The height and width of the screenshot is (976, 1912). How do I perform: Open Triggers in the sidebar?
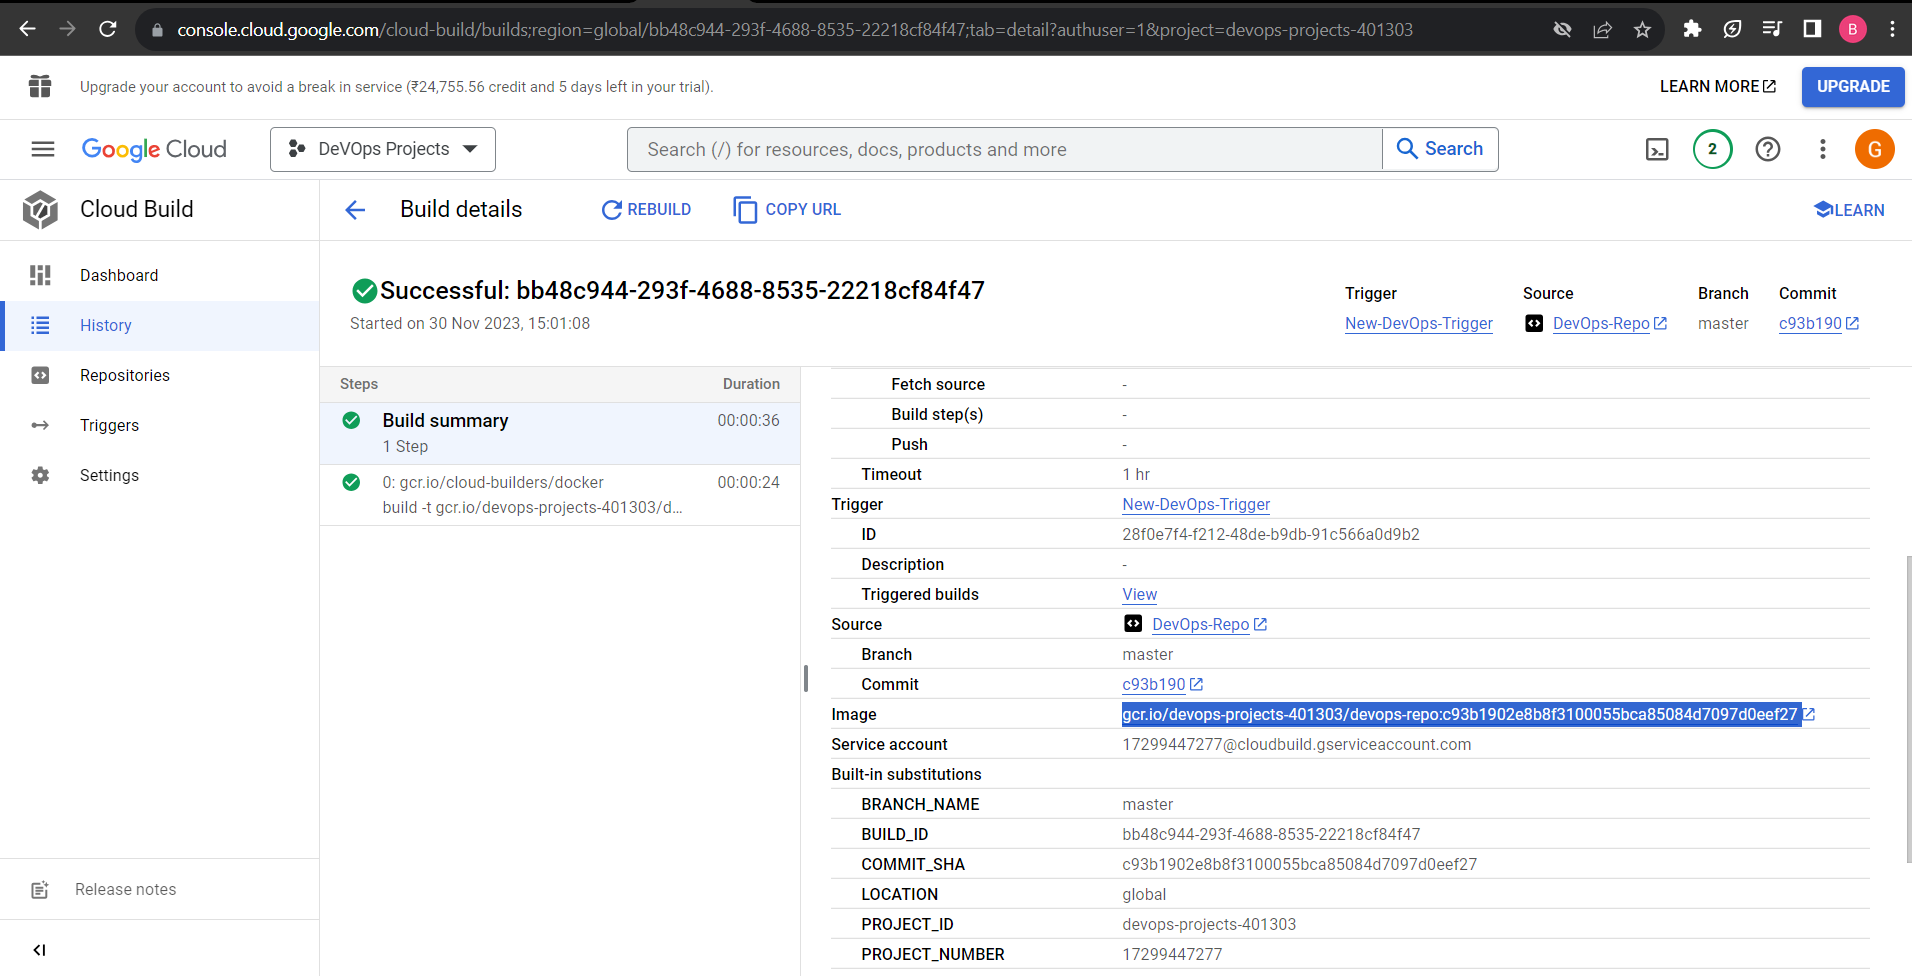[160, 425]
